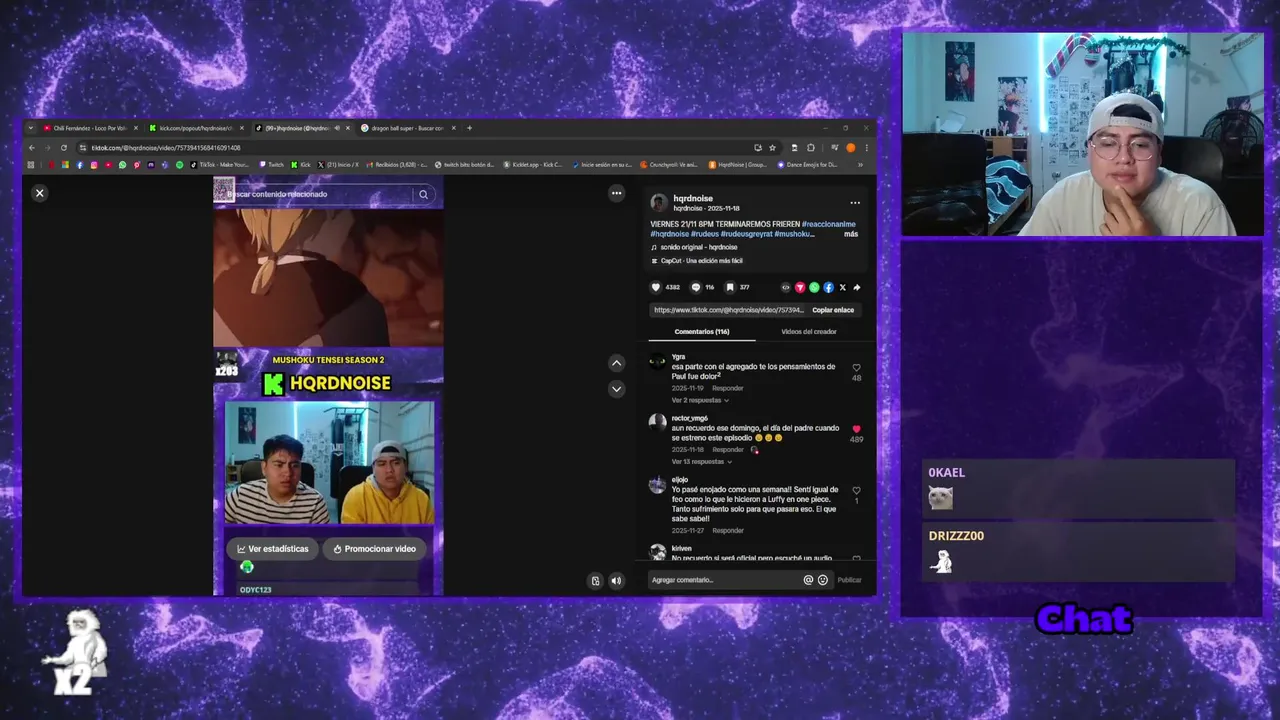Viewport: 1280px width, 720px height.
Task: Open rector_vmg6's profile avatar
Action: point(657,422)
